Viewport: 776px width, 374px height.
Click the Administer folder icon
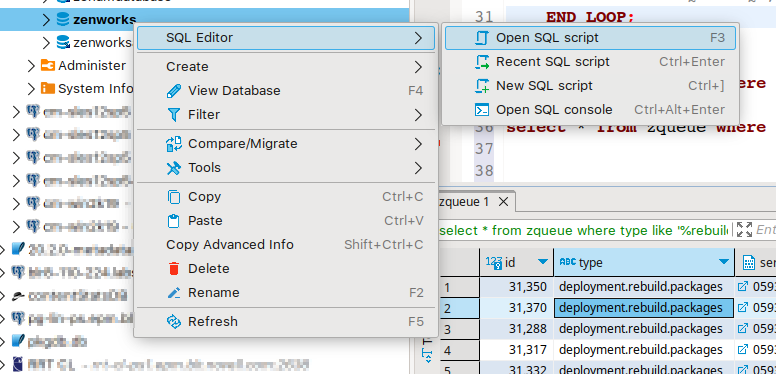pyautogui.click(x=48, y=65)
